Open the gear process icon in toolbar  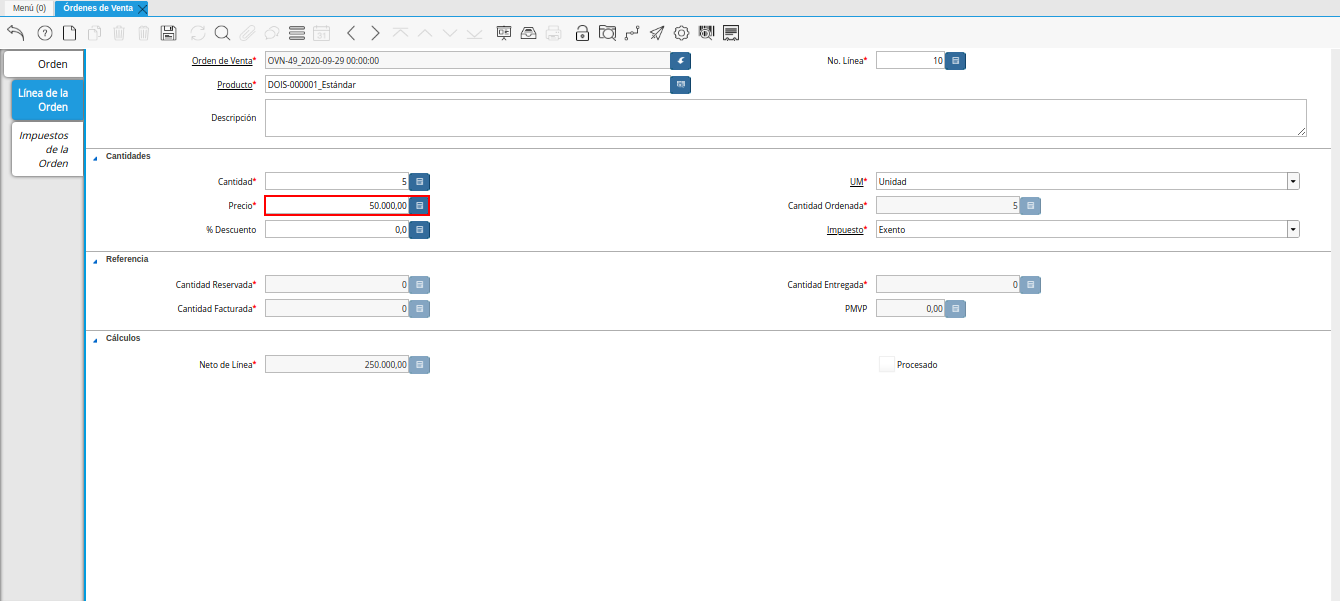point(682,33)
